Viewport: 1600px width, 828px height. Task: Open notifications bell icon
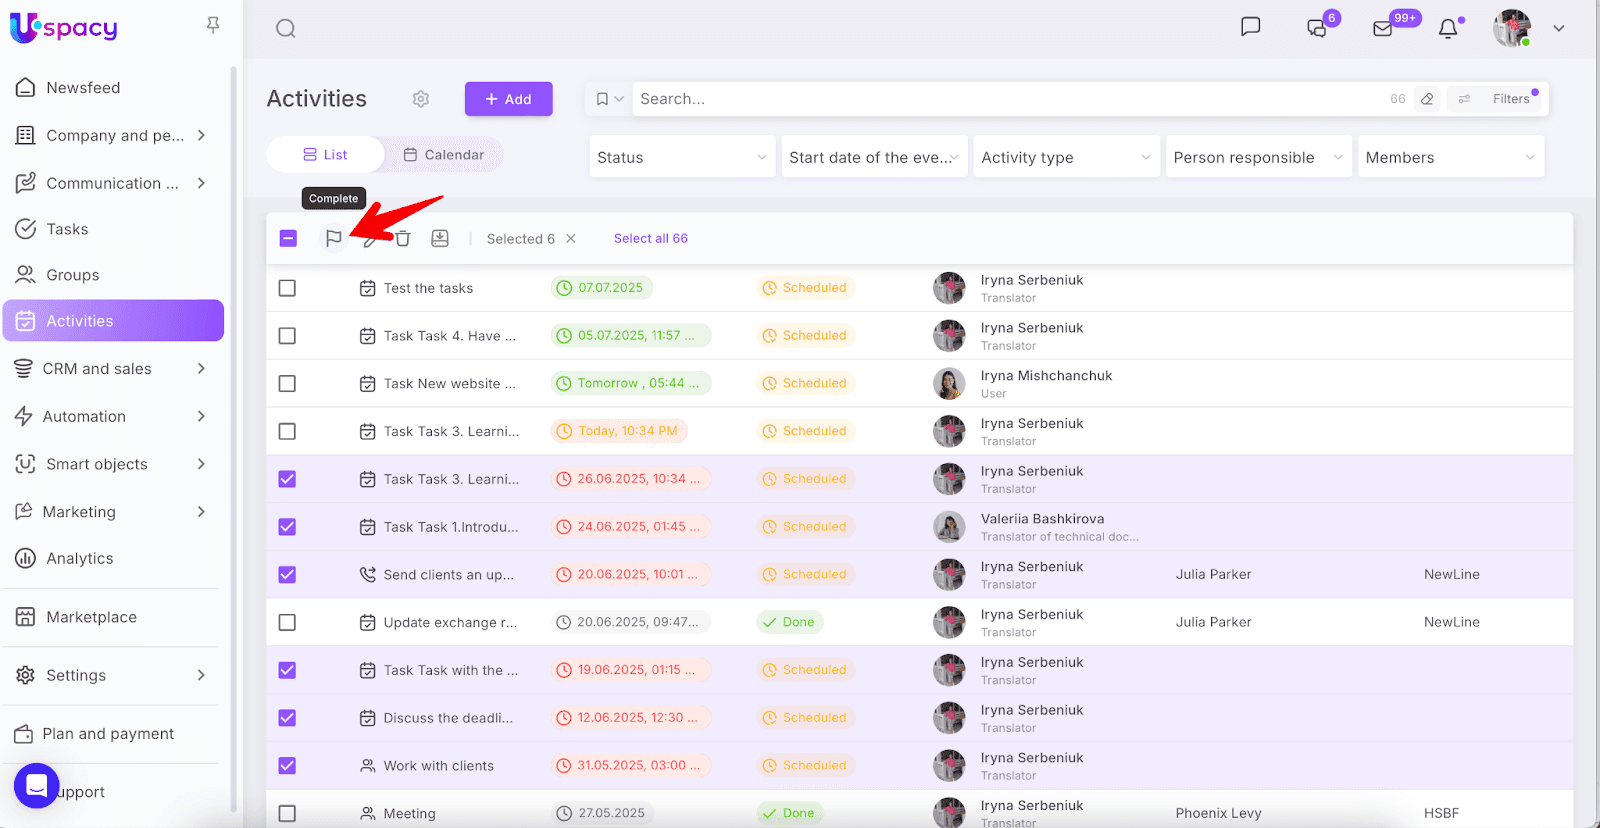tap(1448, 28)
